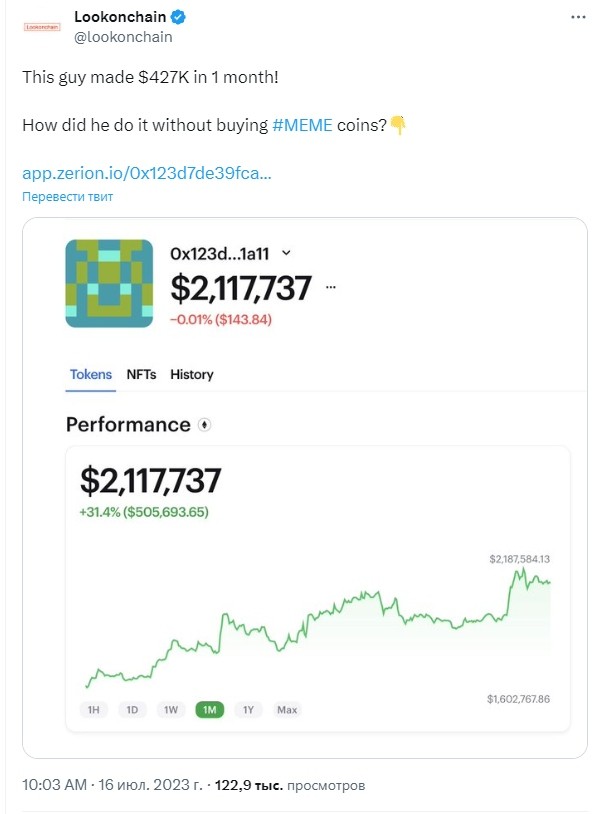Open the tweet three-dots menu

578,17
